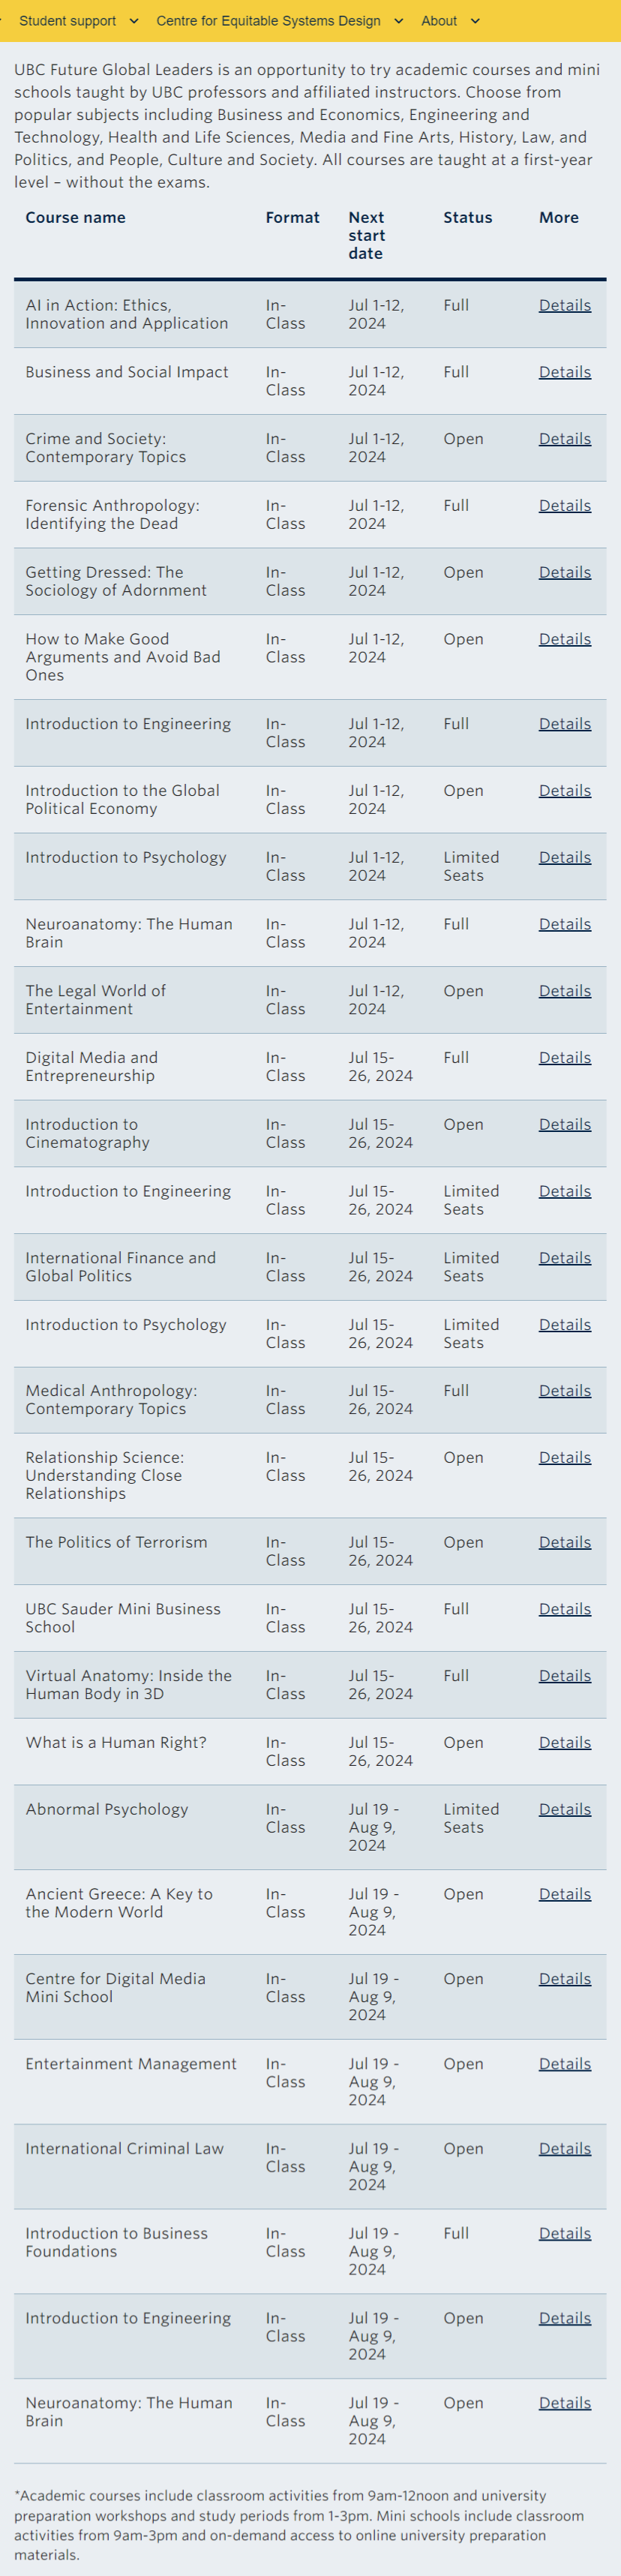View Details for UBC Sauder Mini Business School
The height and width of the screenshot is (2576, 621).
click(565, 1610)
